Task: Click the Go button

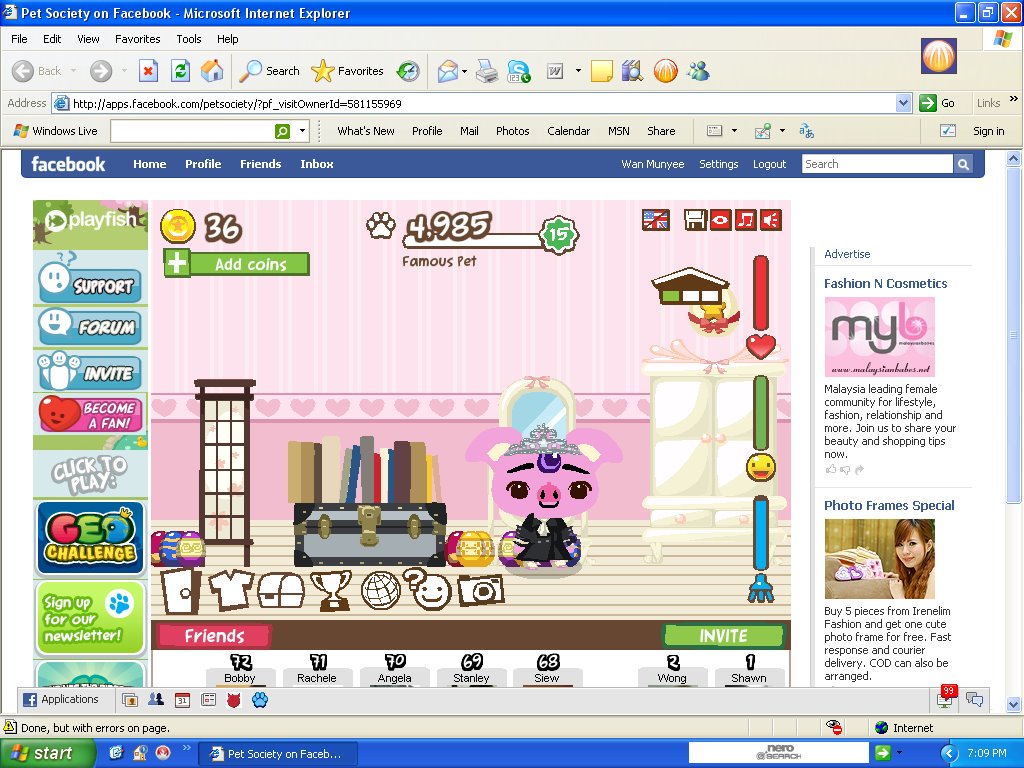Action: 938,103
